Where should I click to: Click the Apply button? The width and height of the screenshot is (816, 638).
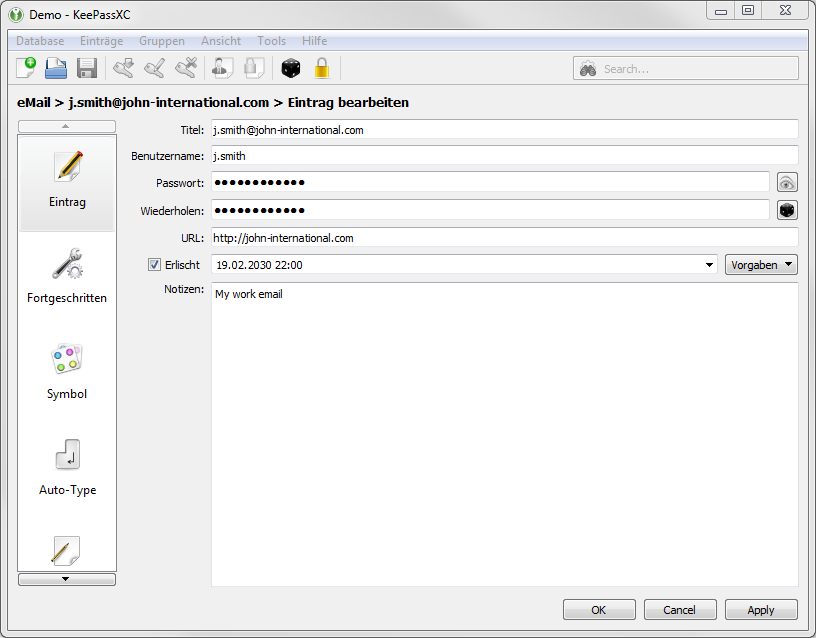click(x=761, y=610)
